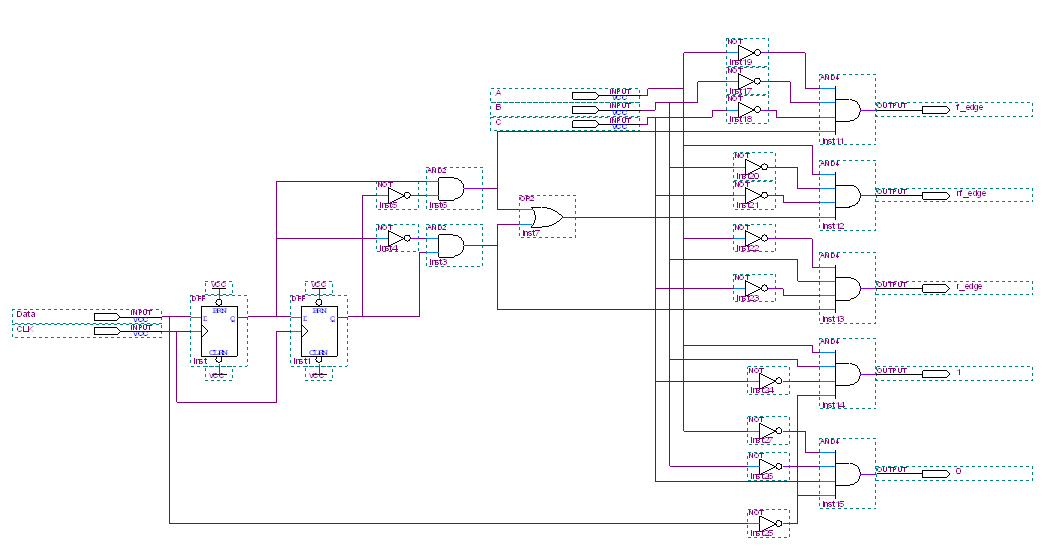Image resolution: width=1044 pixels, height=556 pixels.
Task: Select the r_edge output pin
Action: tap(935, 288)
